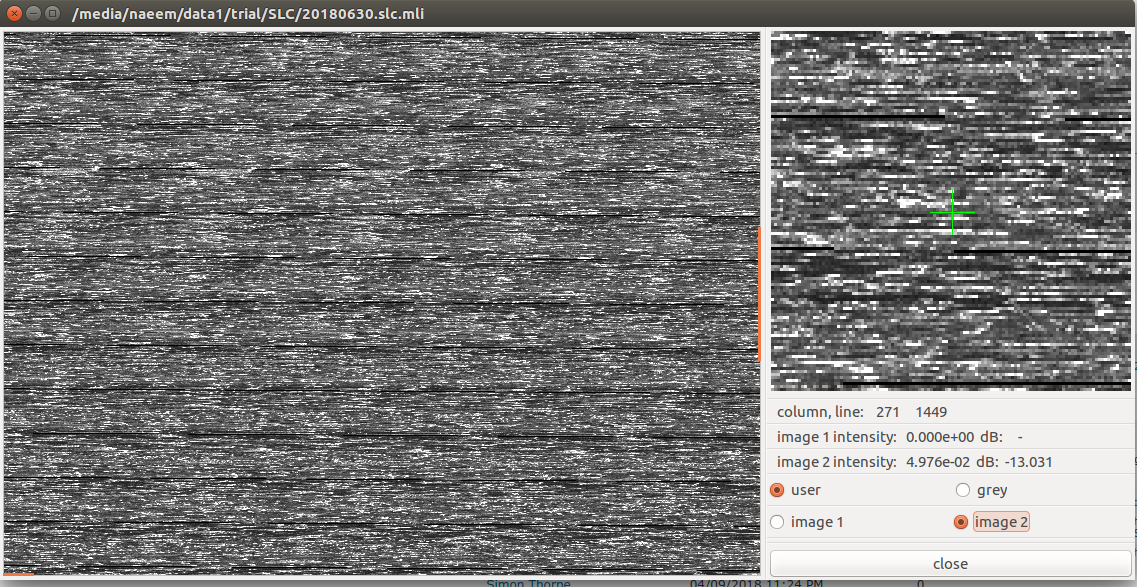Minimize the window from the title bar
Viewport: 1137px width, 587px height.
[33, 13]
